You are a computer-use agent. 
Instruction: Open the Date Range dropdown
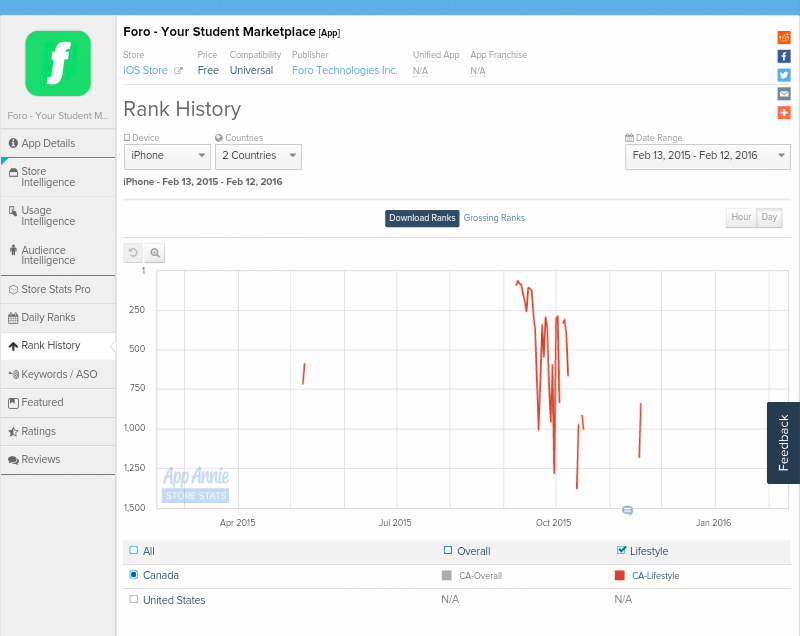708,156
